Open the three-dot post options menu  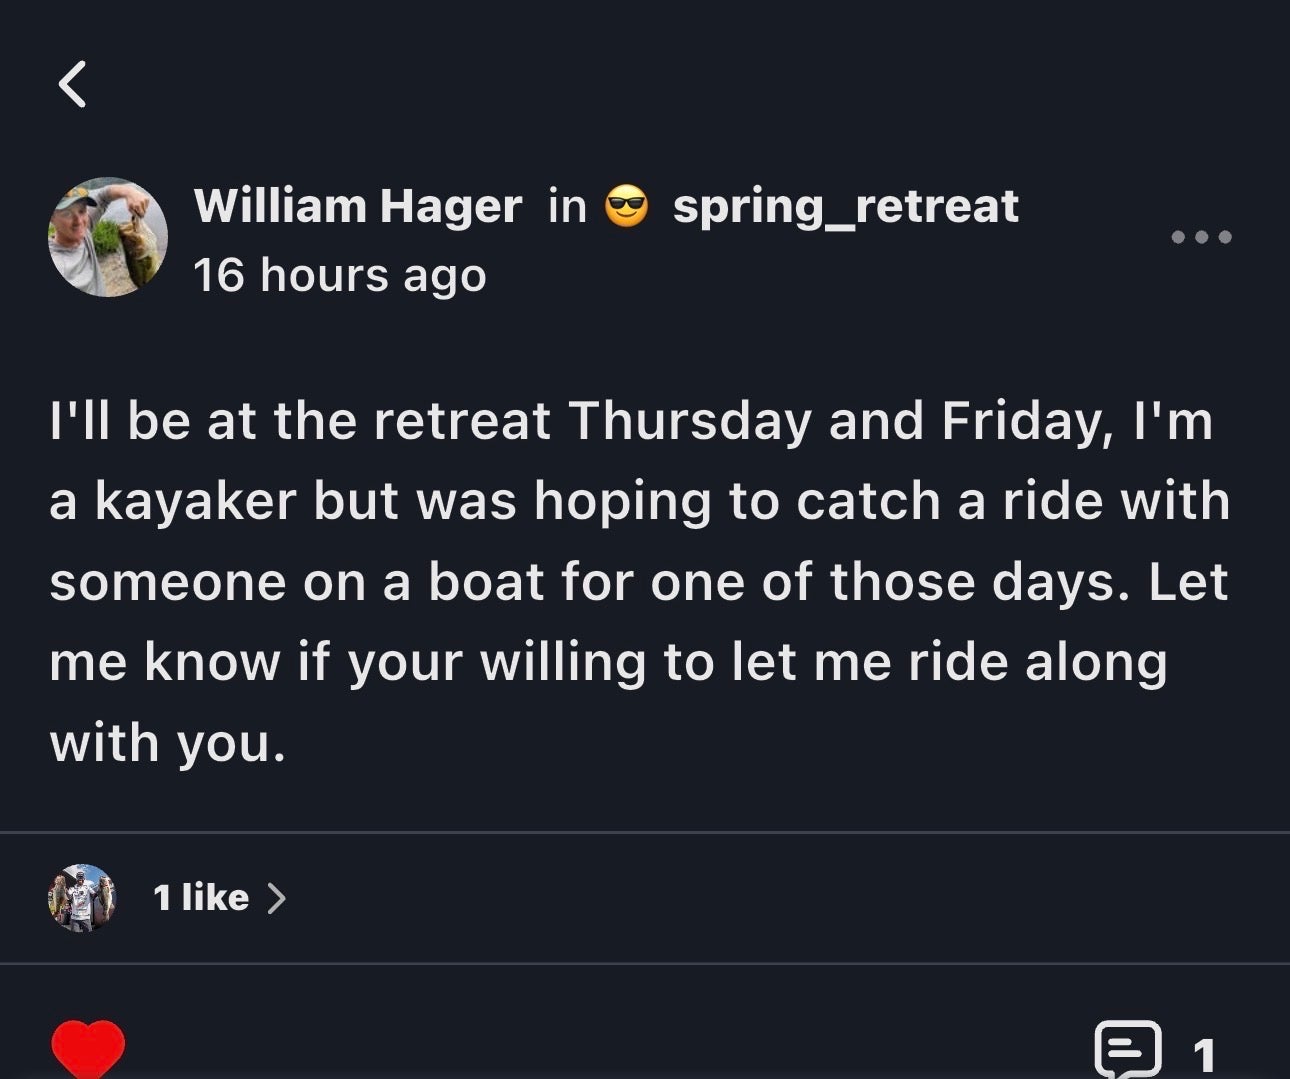[1201, 237]
